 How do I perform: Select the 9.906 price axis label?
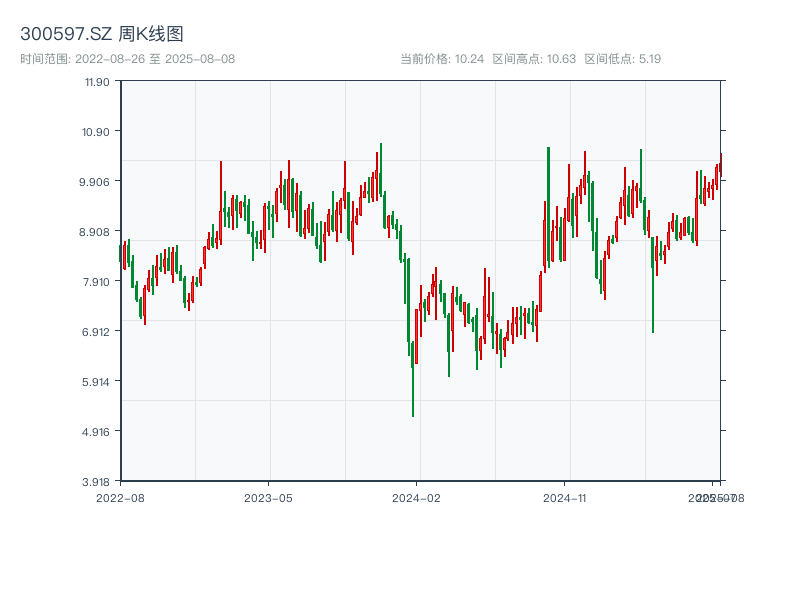point(97,182)
